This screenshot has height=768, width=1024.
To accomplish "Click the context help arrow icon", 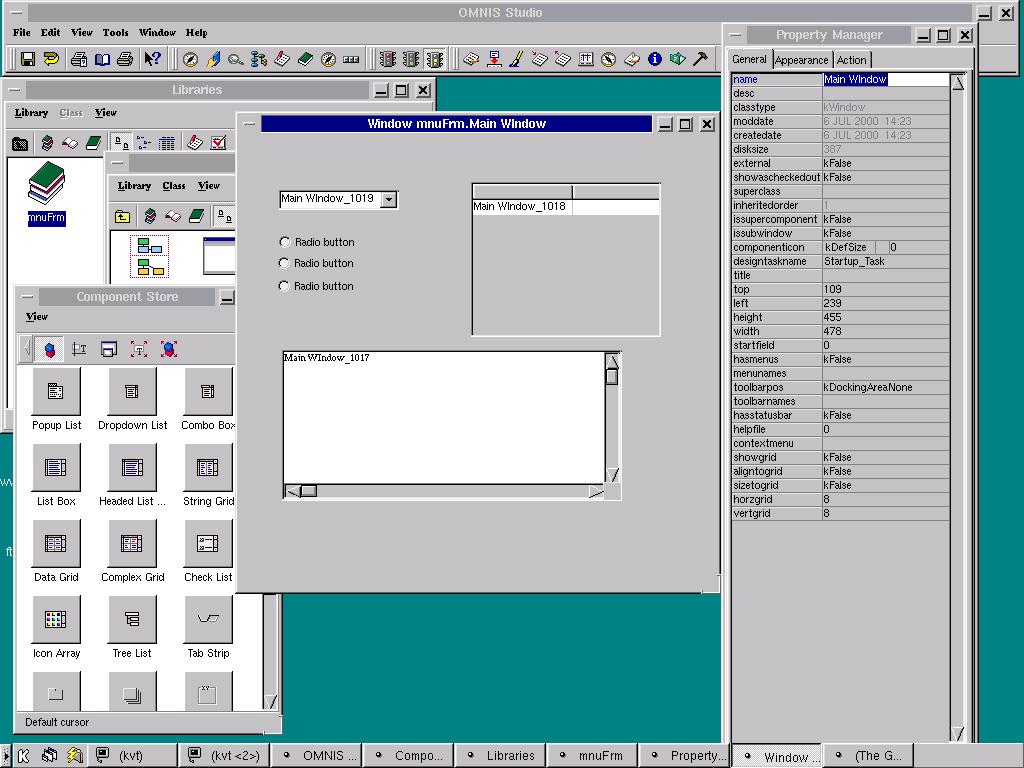I will [x=152, y=60].
